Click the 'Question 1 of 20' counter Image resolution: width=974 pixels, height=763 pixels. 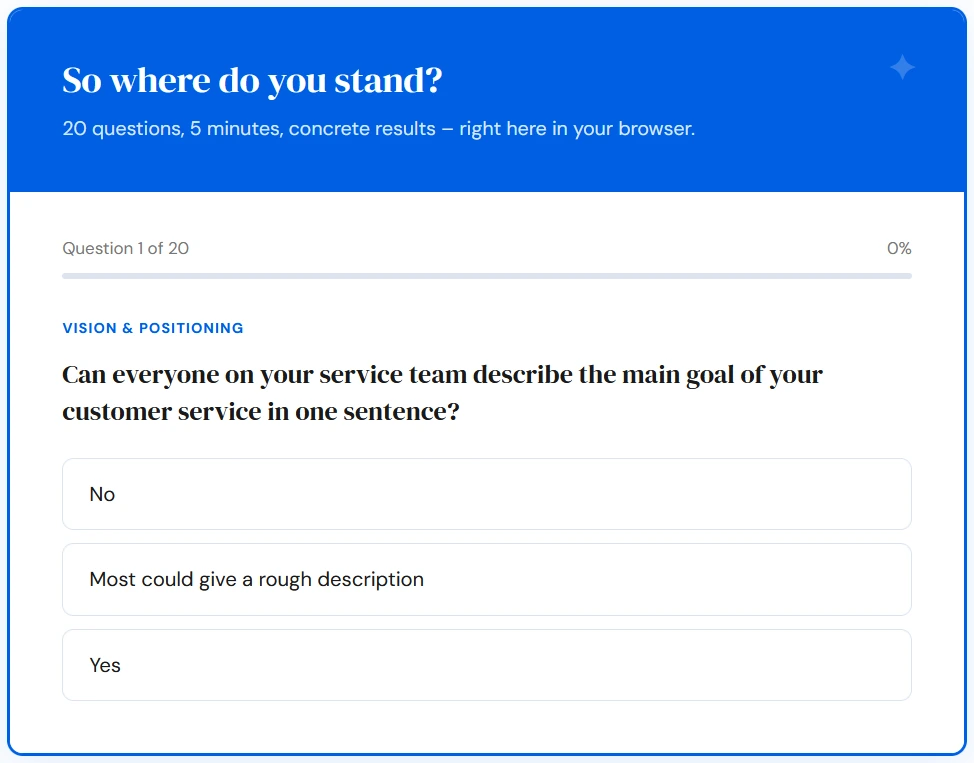pos(126,248)
